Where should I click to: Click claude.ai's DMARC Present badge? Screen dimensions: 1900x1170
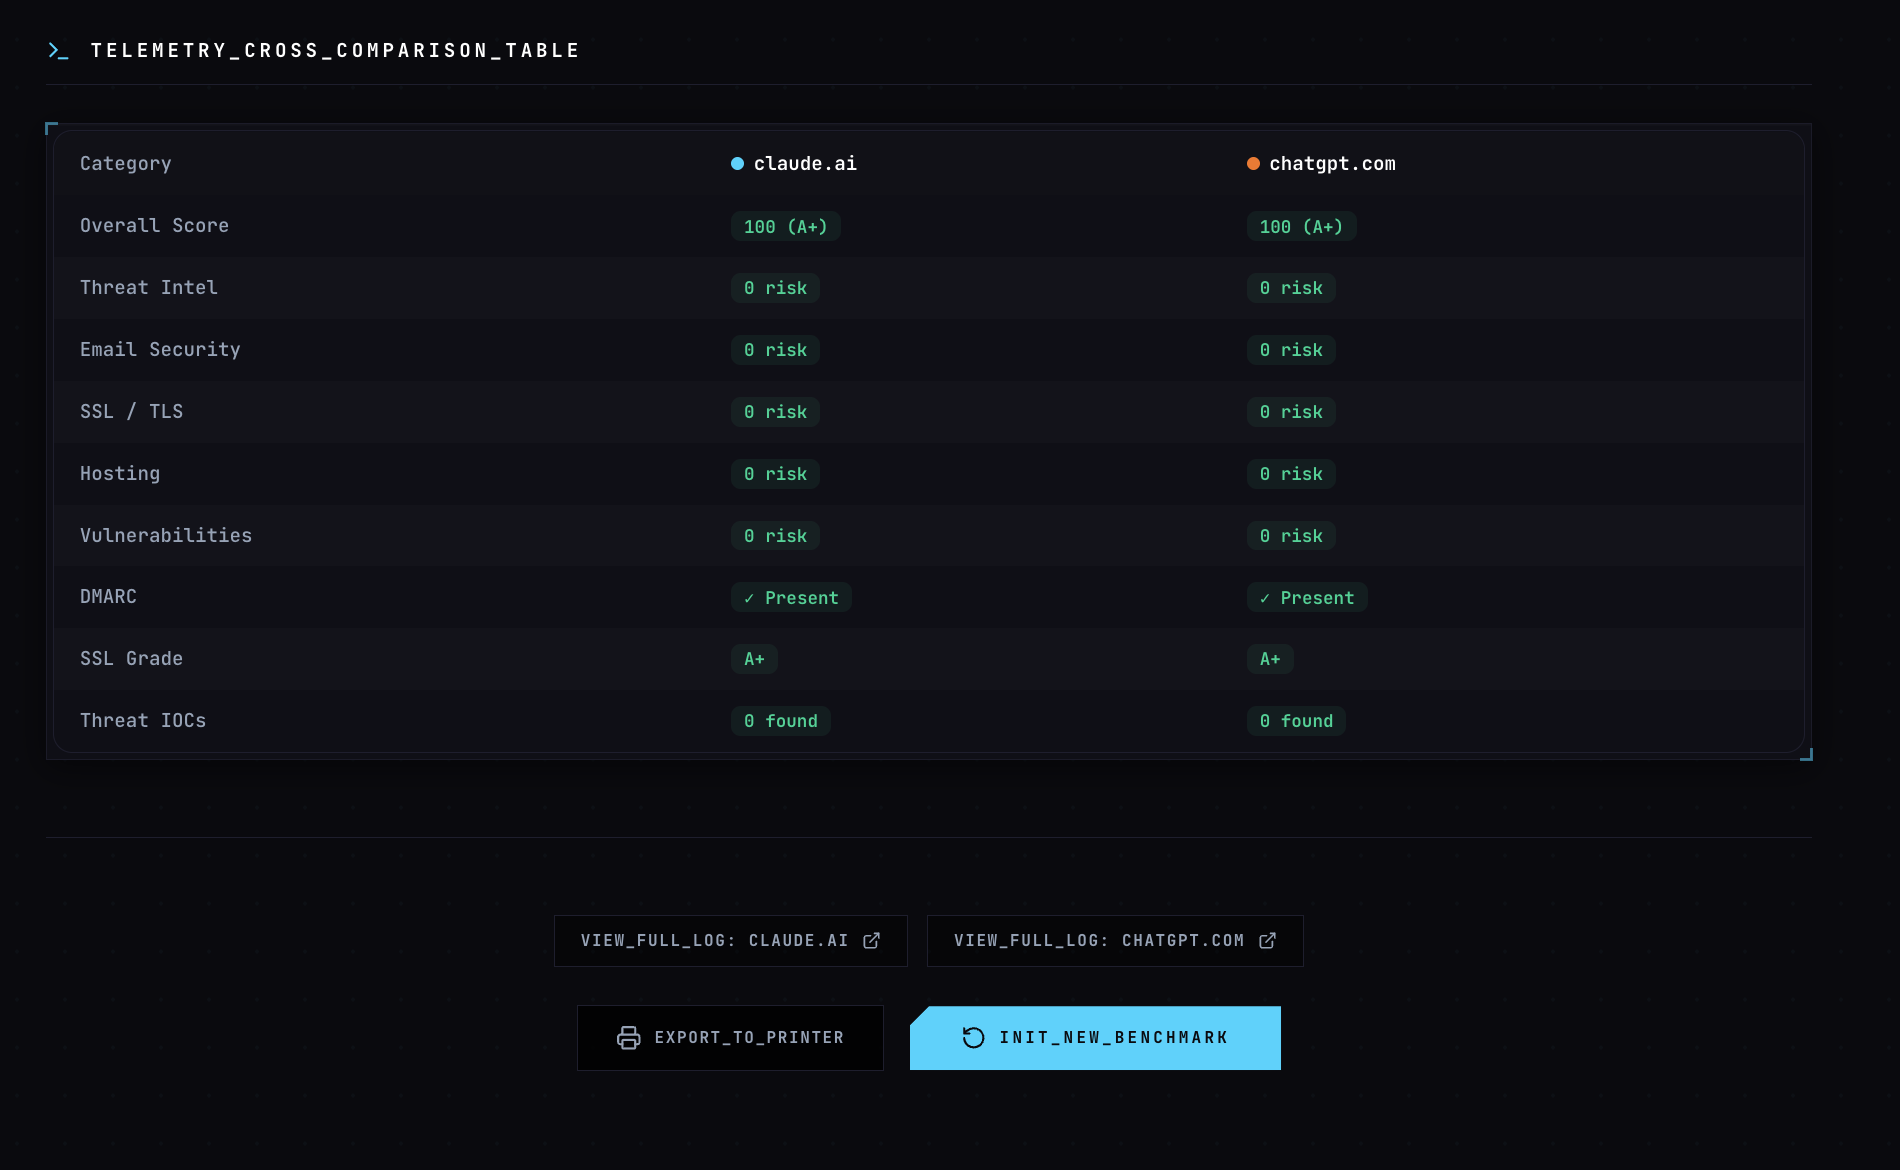point(791,598)
